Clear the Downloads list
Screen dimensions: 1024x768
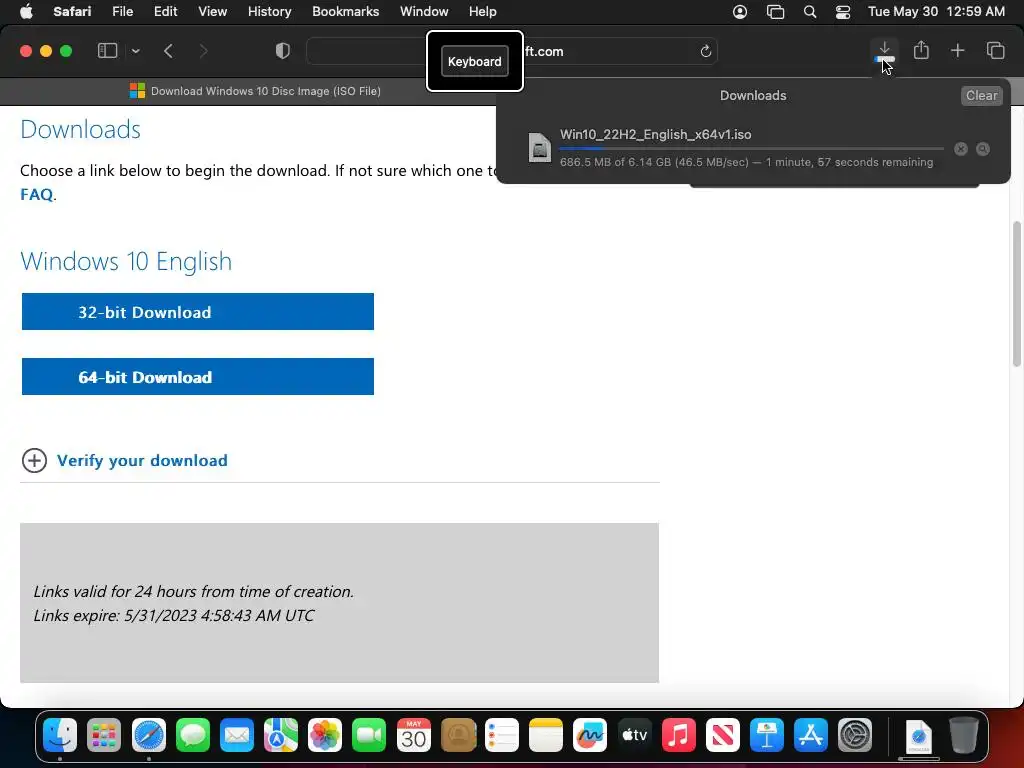[x=981, y=95]
